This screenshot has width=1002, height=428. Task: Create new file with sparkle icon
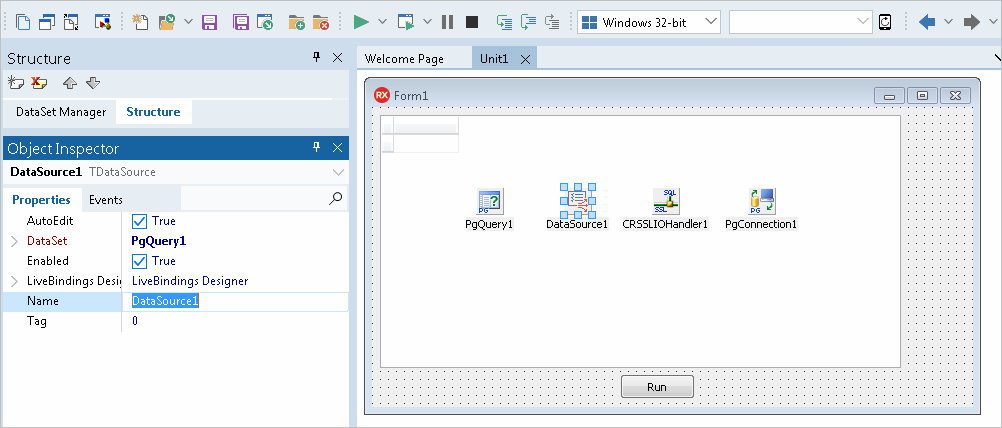pyautogui.click(x=140, y=22)
